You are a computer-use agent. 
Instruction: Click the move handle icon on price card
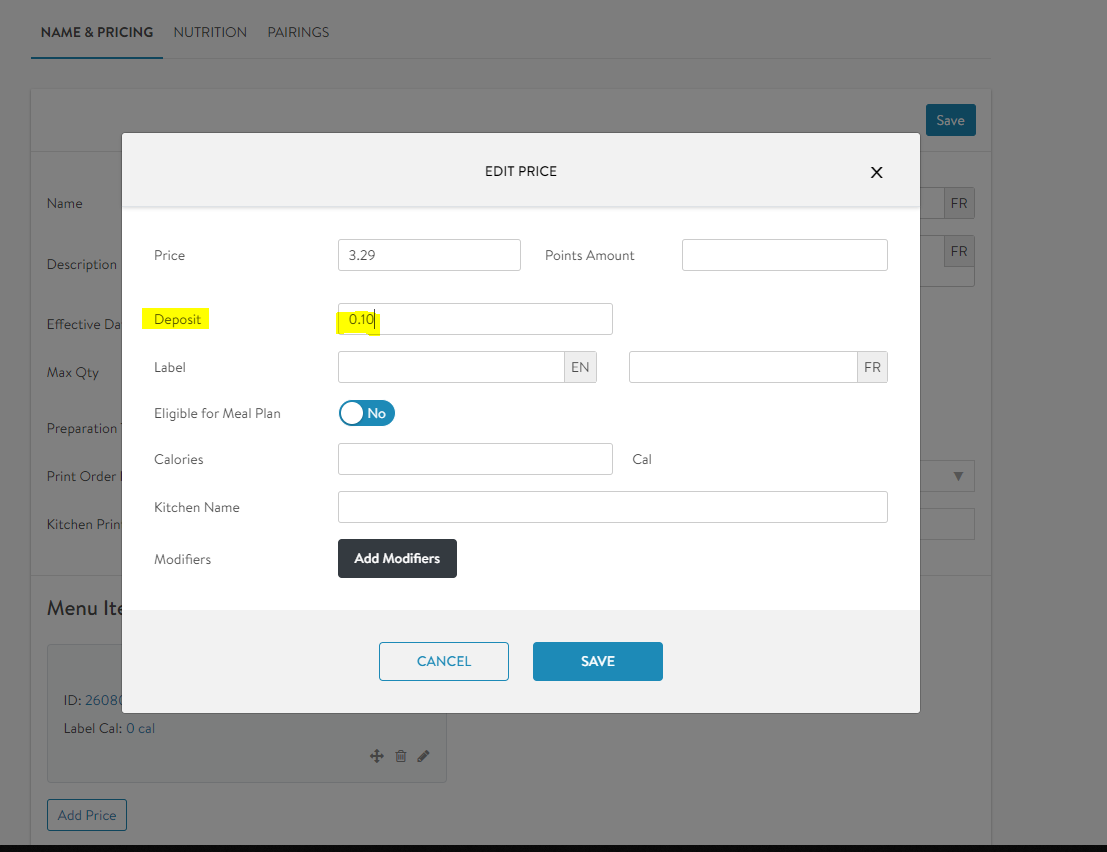coord(377,756)
